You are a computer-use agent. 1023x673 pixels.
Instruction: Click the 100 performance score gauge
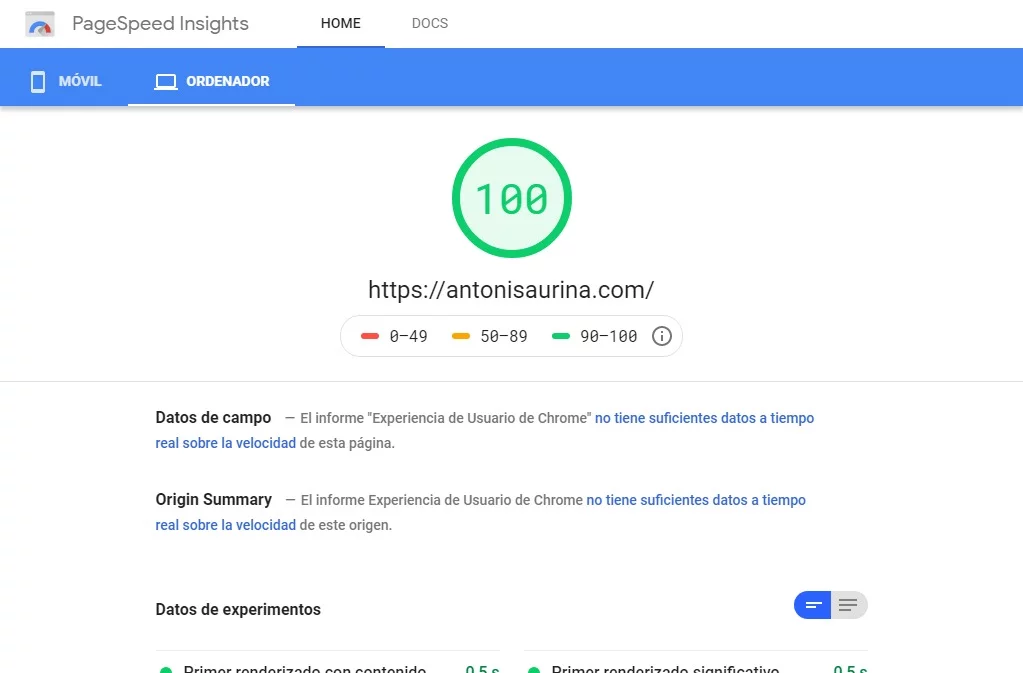(x=512, y=198)
